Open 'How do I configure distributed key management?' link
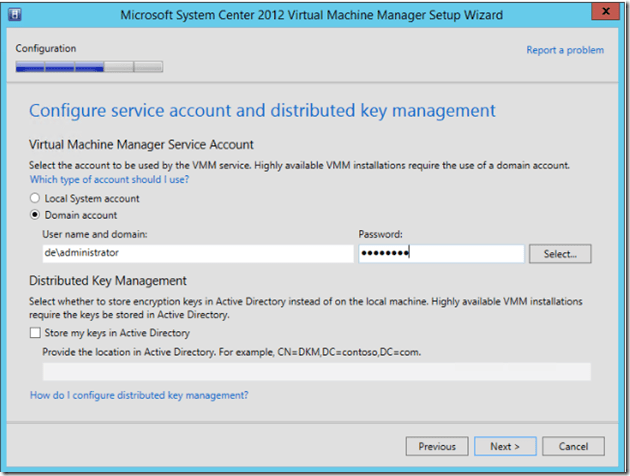The width and height of the screenshot is (630, 476). pos(139,396)
